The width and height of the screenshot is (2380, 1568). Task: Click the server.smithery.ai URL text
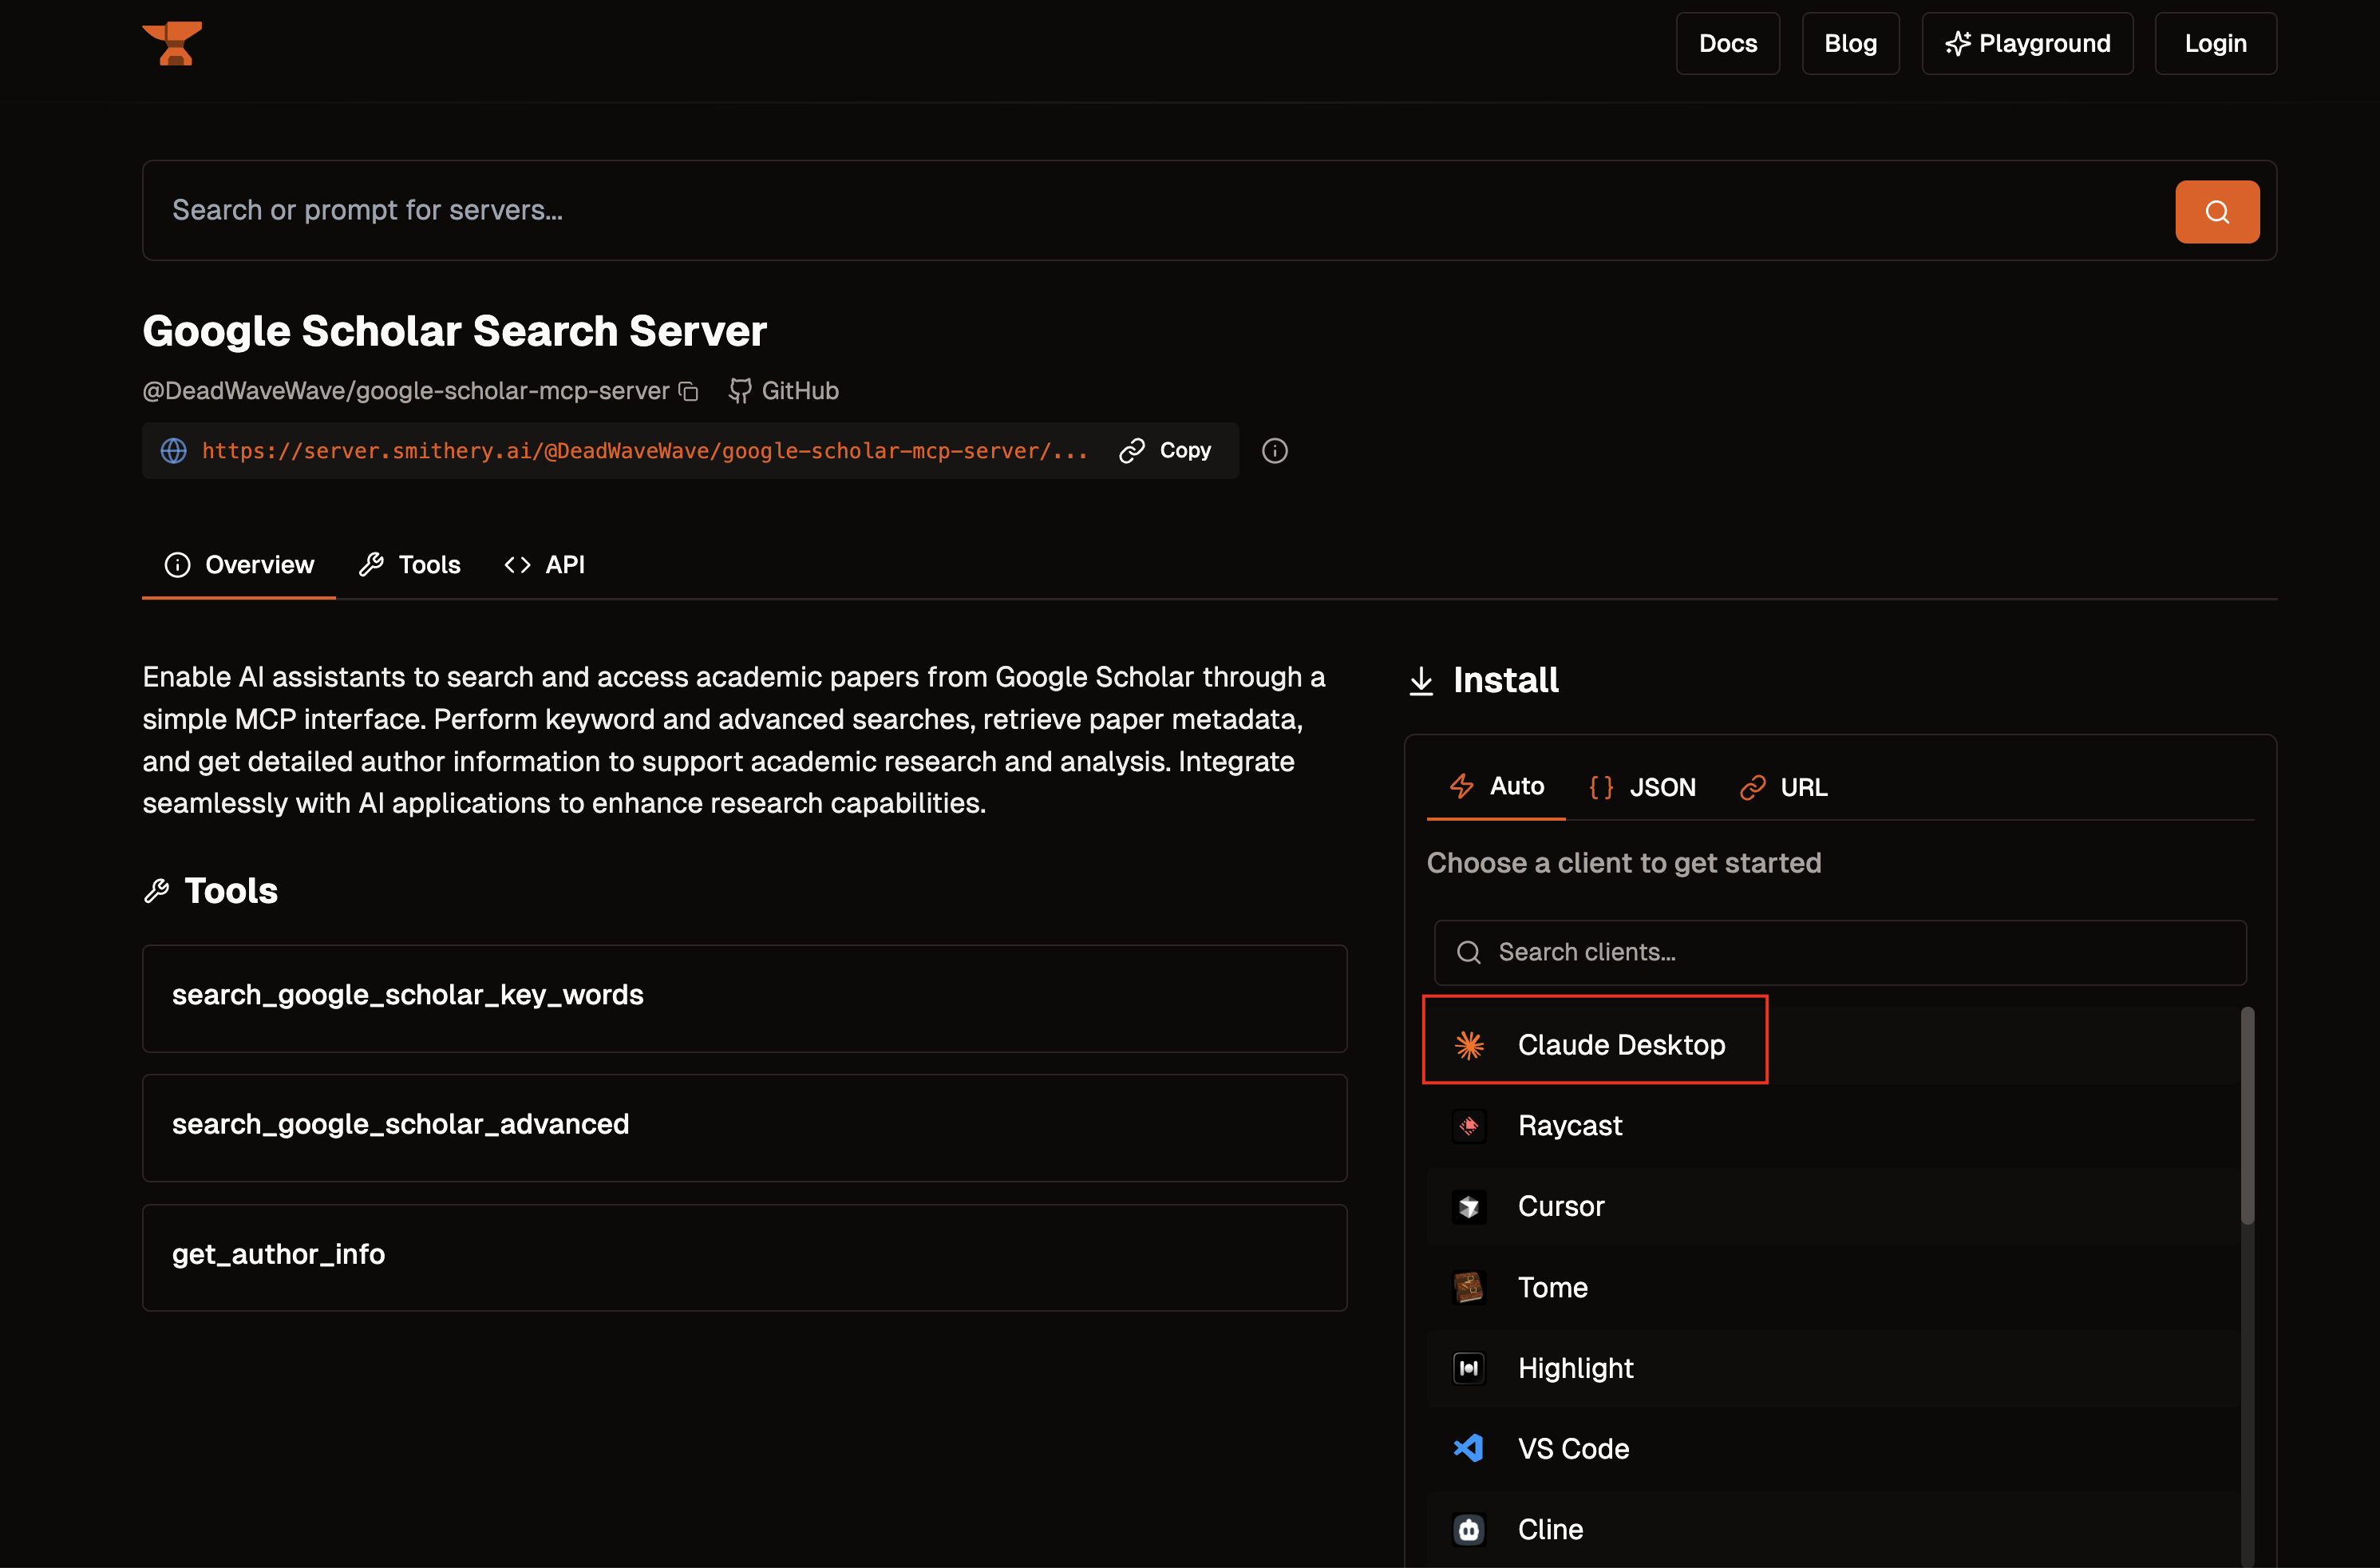[x=644, y=451]
